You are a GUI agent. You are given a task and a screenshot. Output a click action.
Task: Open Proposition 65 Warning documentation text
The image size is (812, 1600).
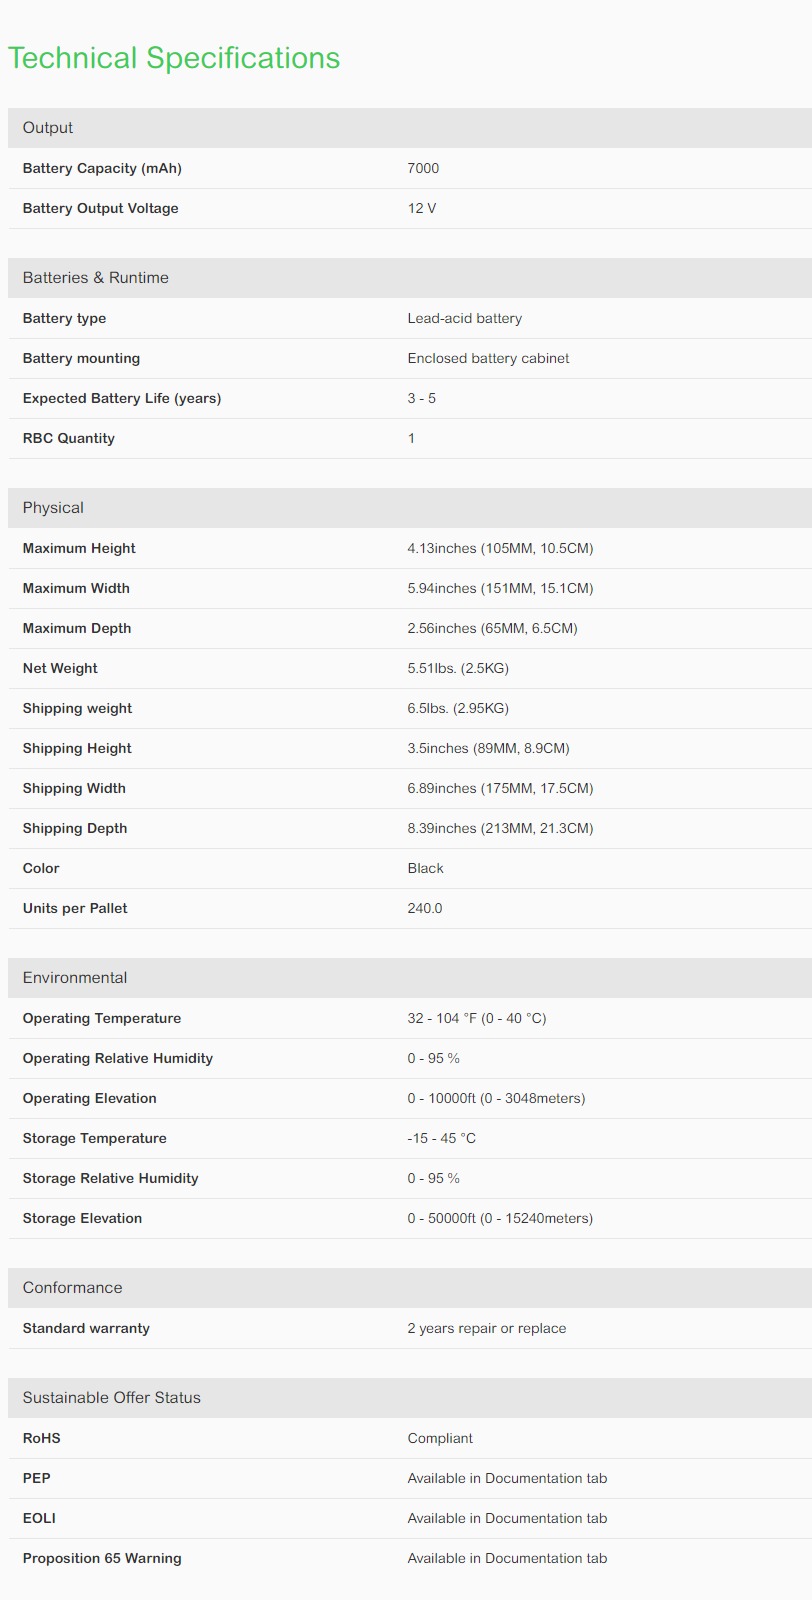point(507,1558)
